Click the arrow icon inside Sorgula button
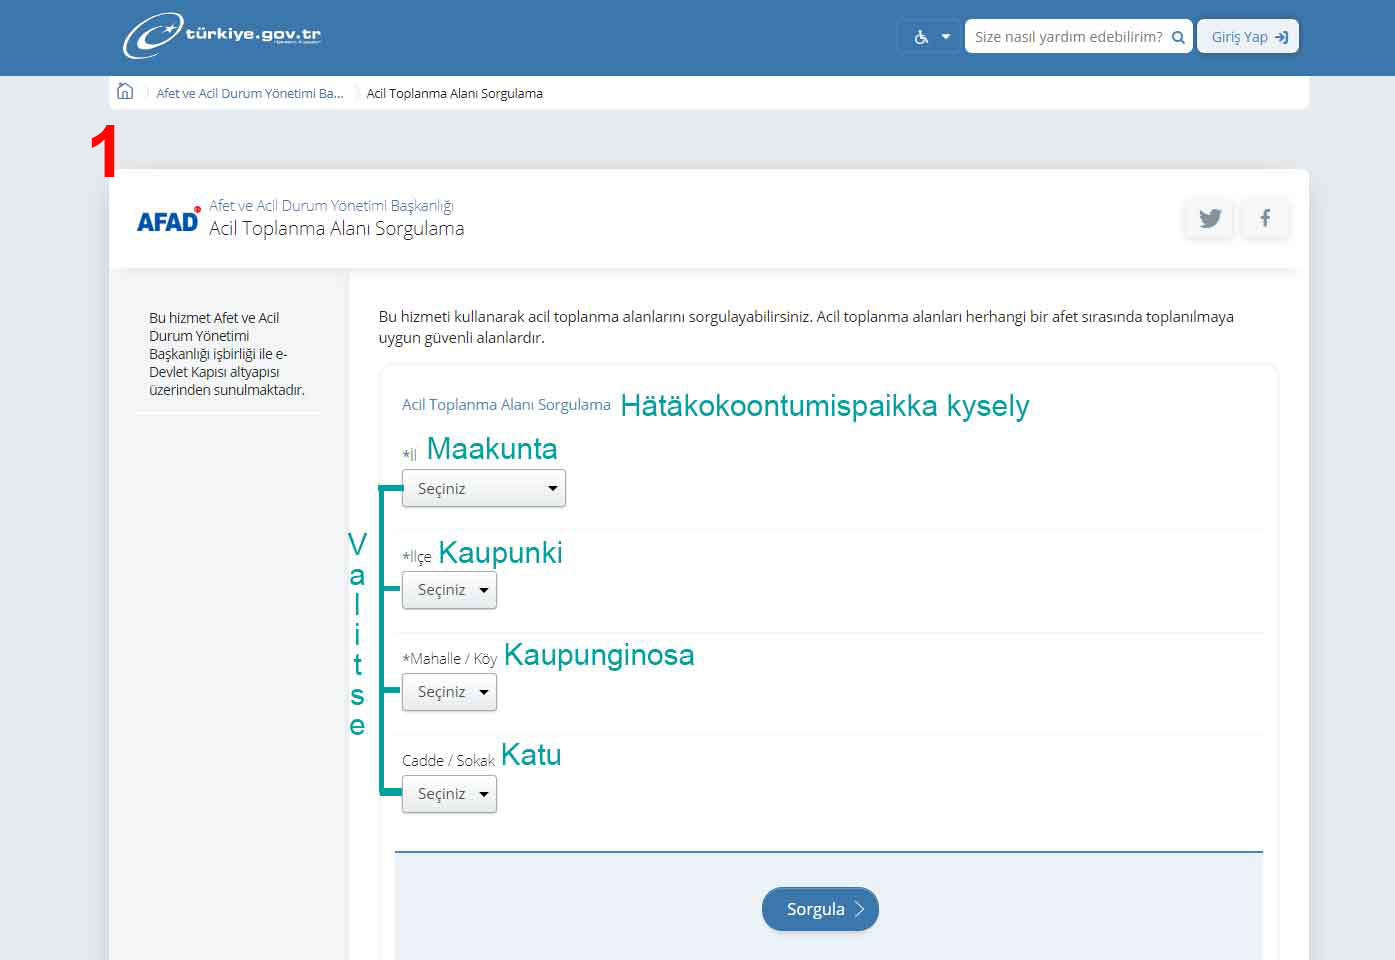This screenshot has width=1395, height=960. [x=859, y=909]
